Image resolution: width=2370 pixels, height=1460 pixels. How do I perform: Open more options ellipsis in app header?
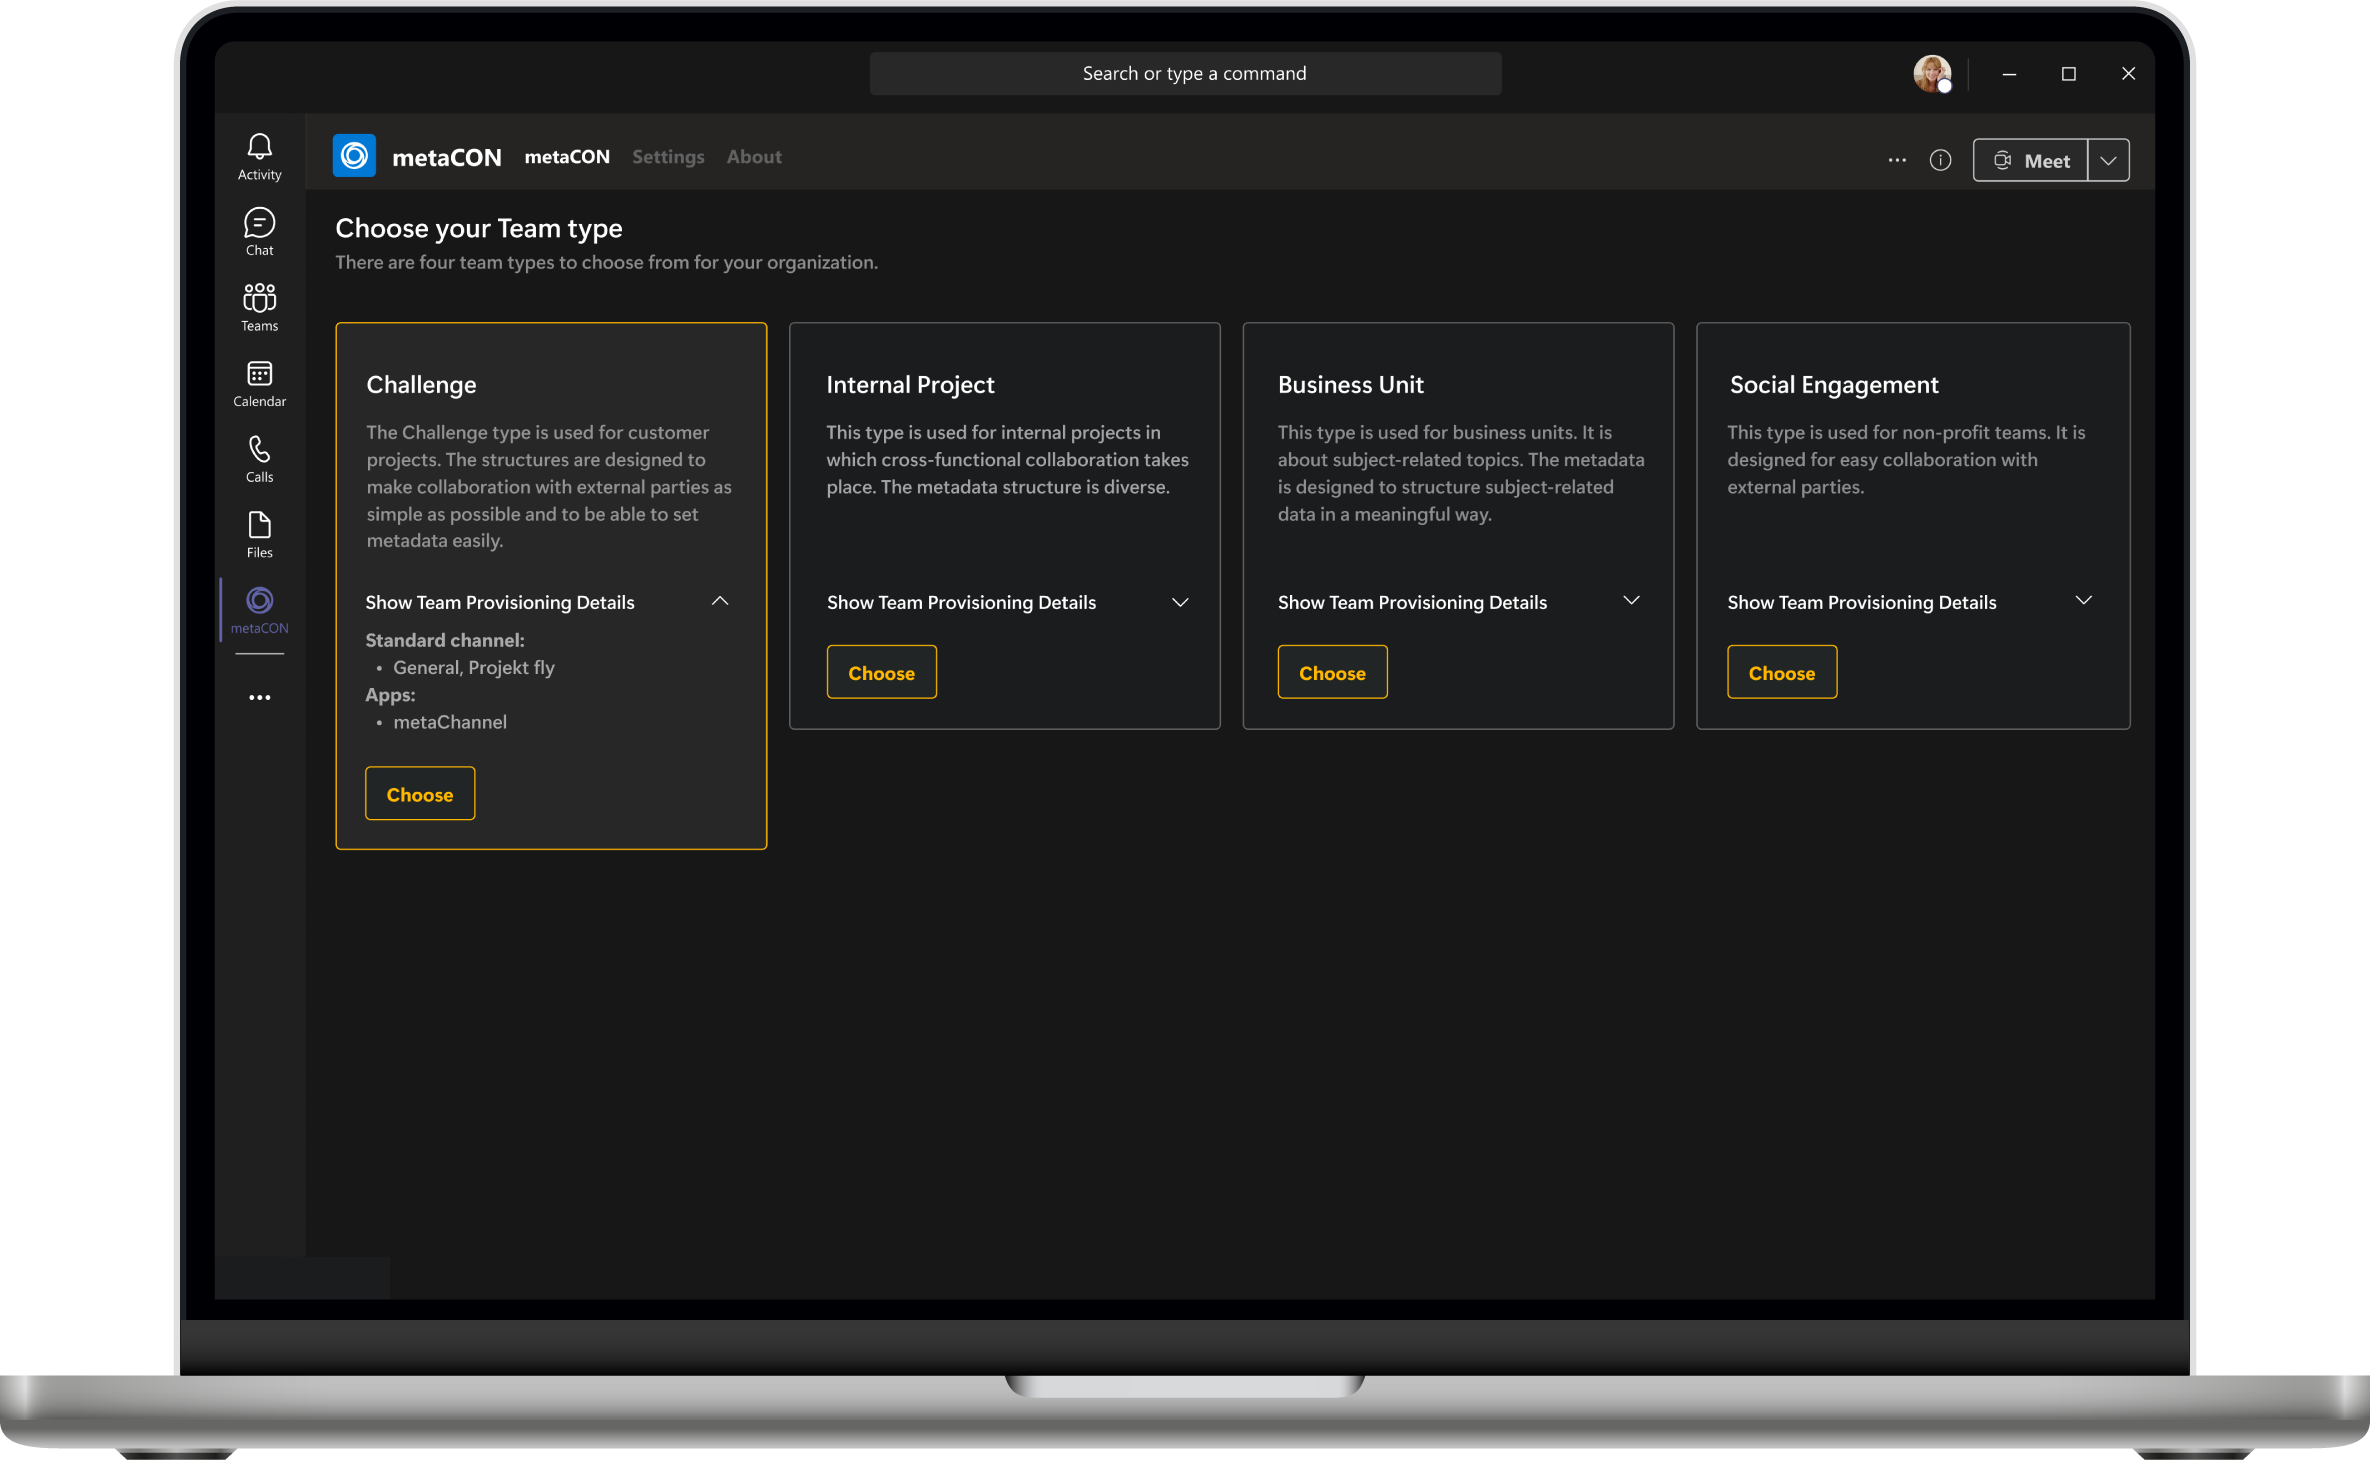(1897, 160)
